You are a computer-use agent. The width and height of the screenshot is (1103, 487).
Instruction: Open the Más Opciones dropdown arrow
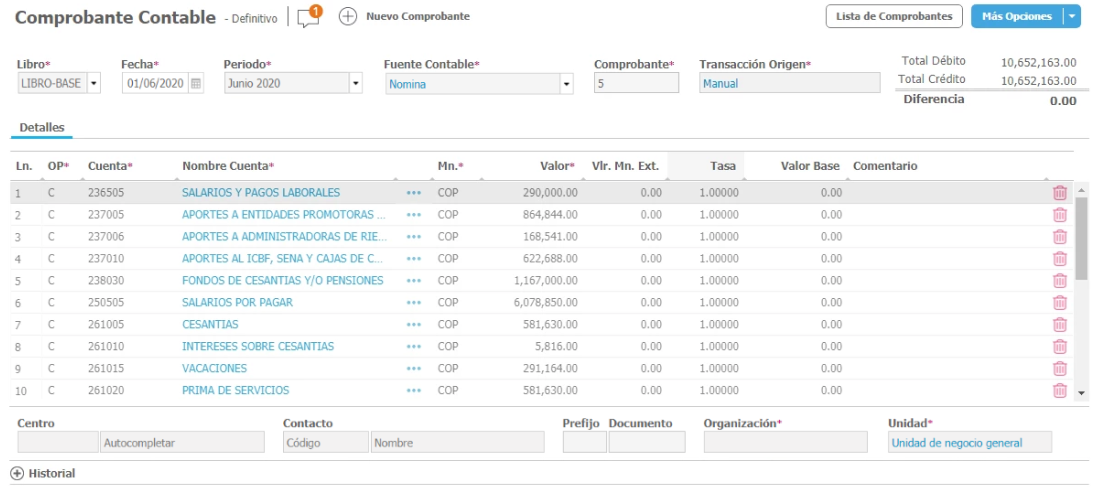[x=1072, y=17]
